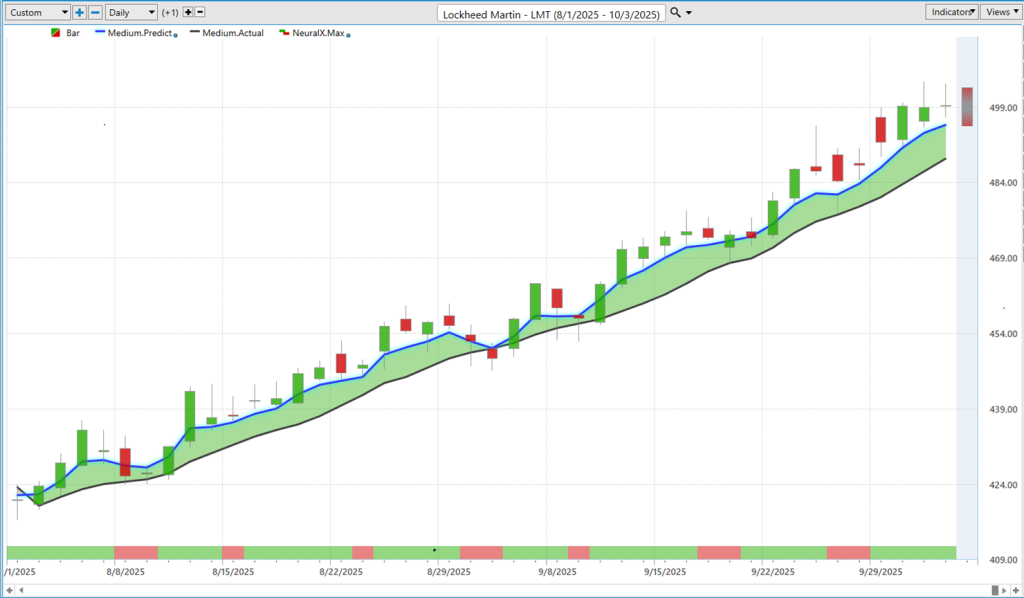Click the blue minus zoom-out button
Screen dimensions: 1024x598
point(95,12)
